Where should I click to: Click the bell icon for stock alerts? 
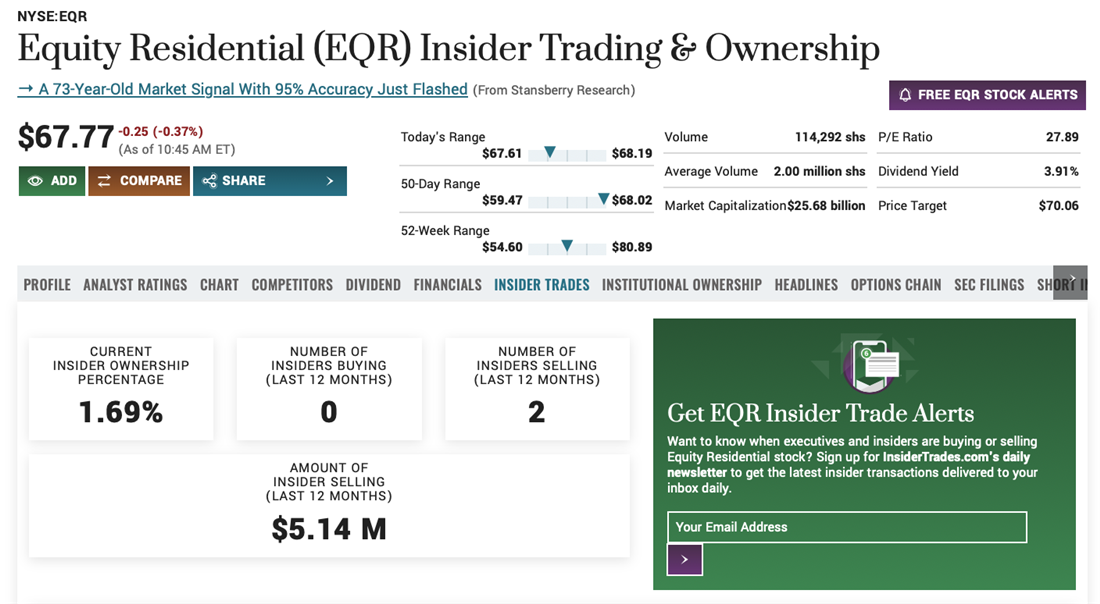click(905, 95)
